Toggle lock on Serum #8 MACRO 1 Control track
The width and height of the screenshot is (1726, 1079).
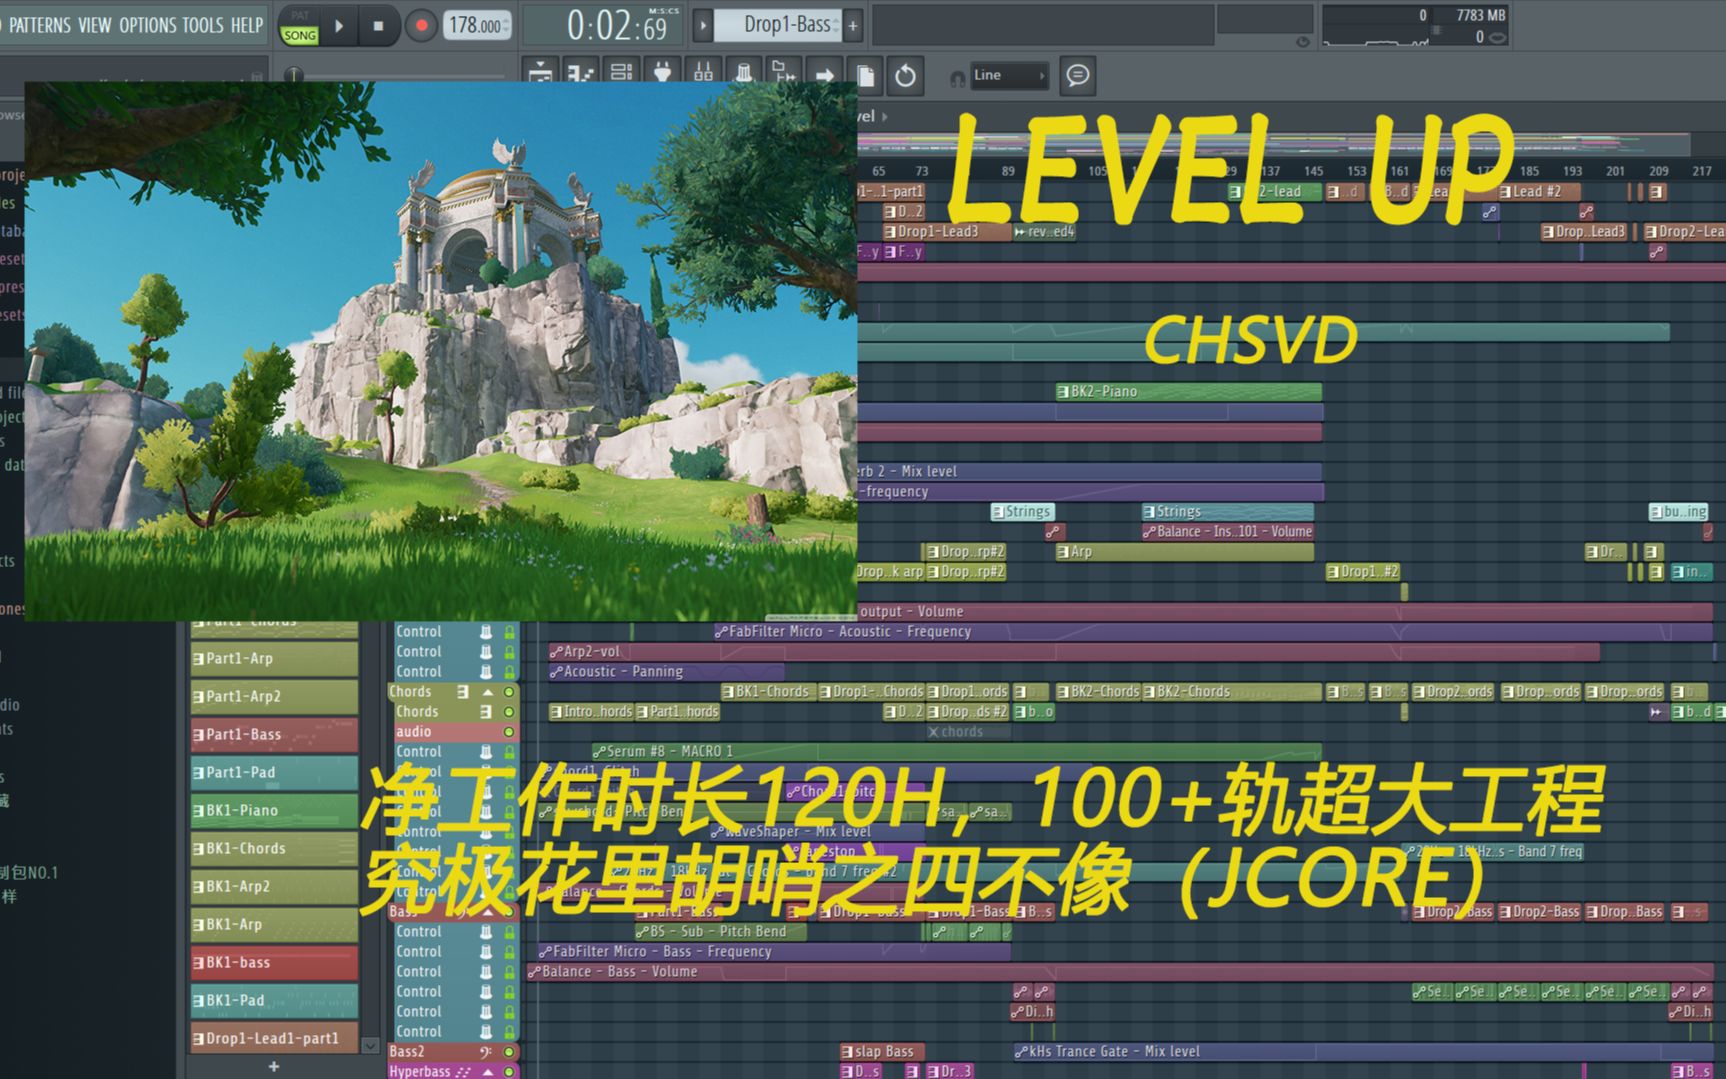(x=509, y=752)
